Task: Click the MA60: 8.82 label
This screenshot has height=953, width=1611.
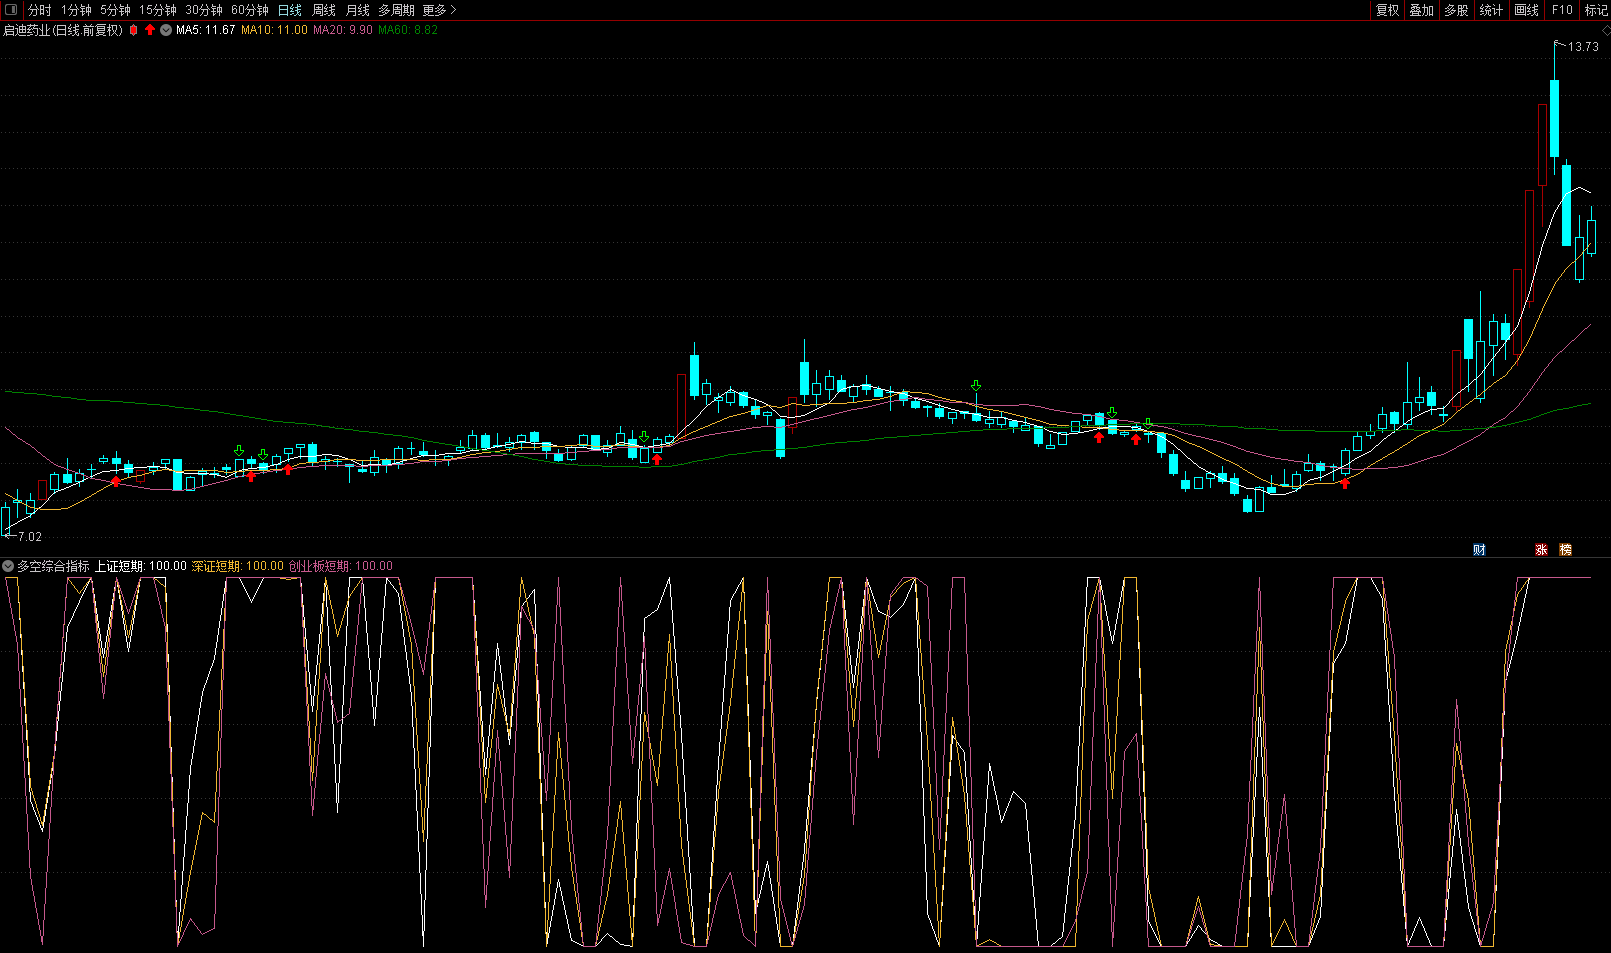Action: click(x=408, y=30)
